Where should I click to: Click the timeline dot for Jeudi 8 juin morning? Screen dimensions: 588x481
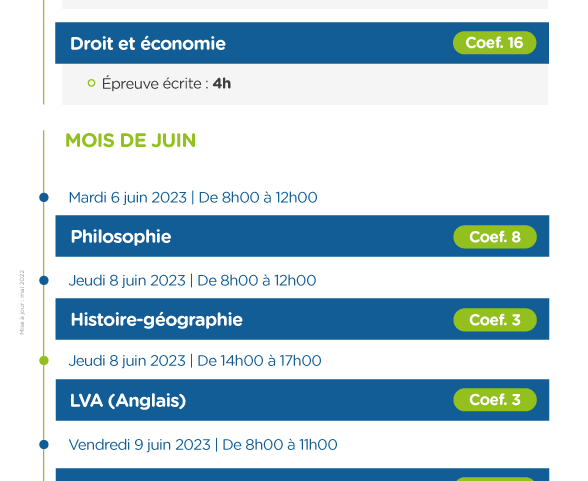click(x=44, y=280)
